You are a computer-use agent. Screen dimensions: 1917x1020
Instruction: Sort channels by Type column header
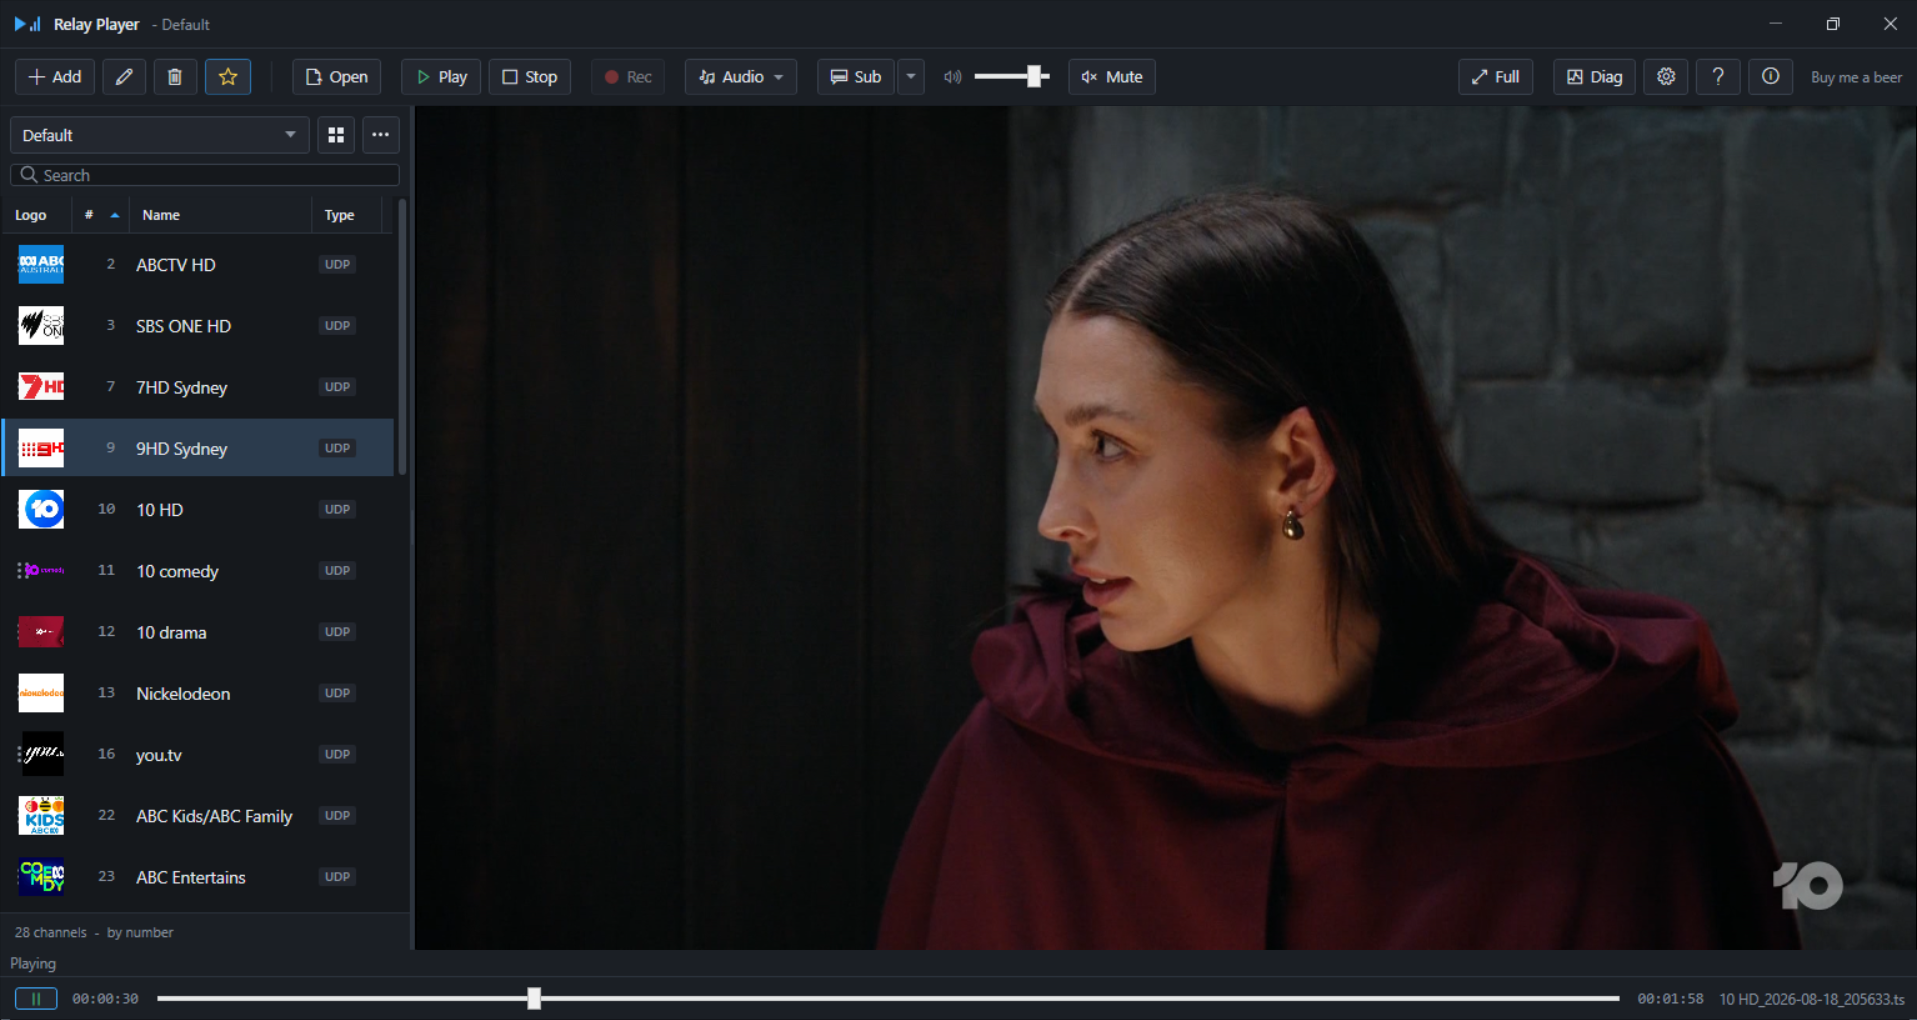[346, 215]
